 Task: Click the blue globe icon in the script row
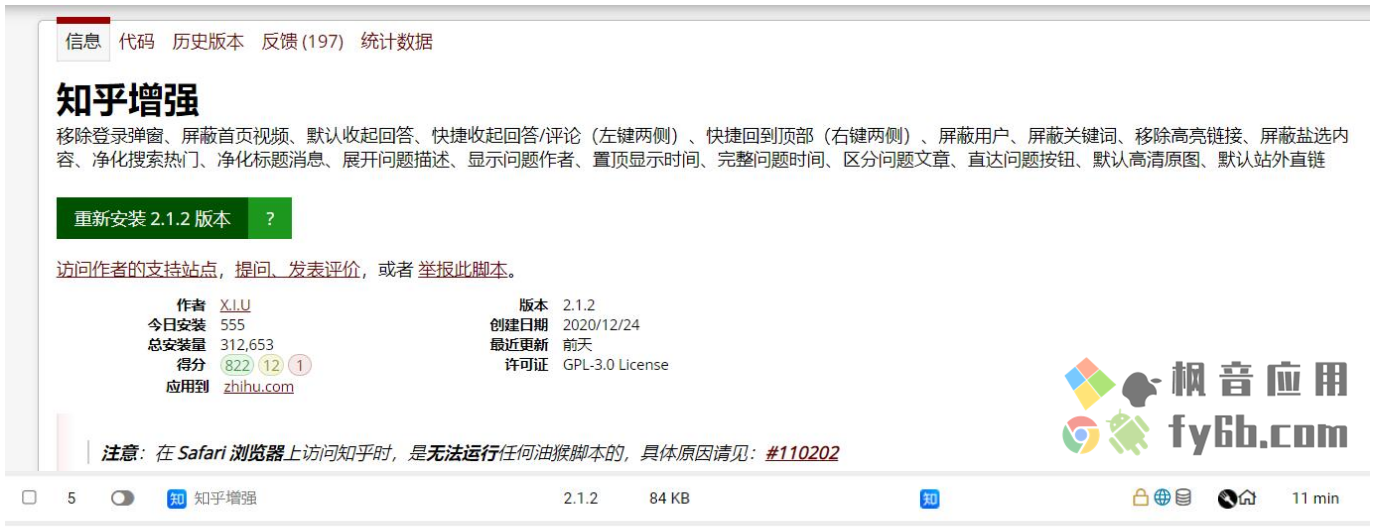(1161, 497)
